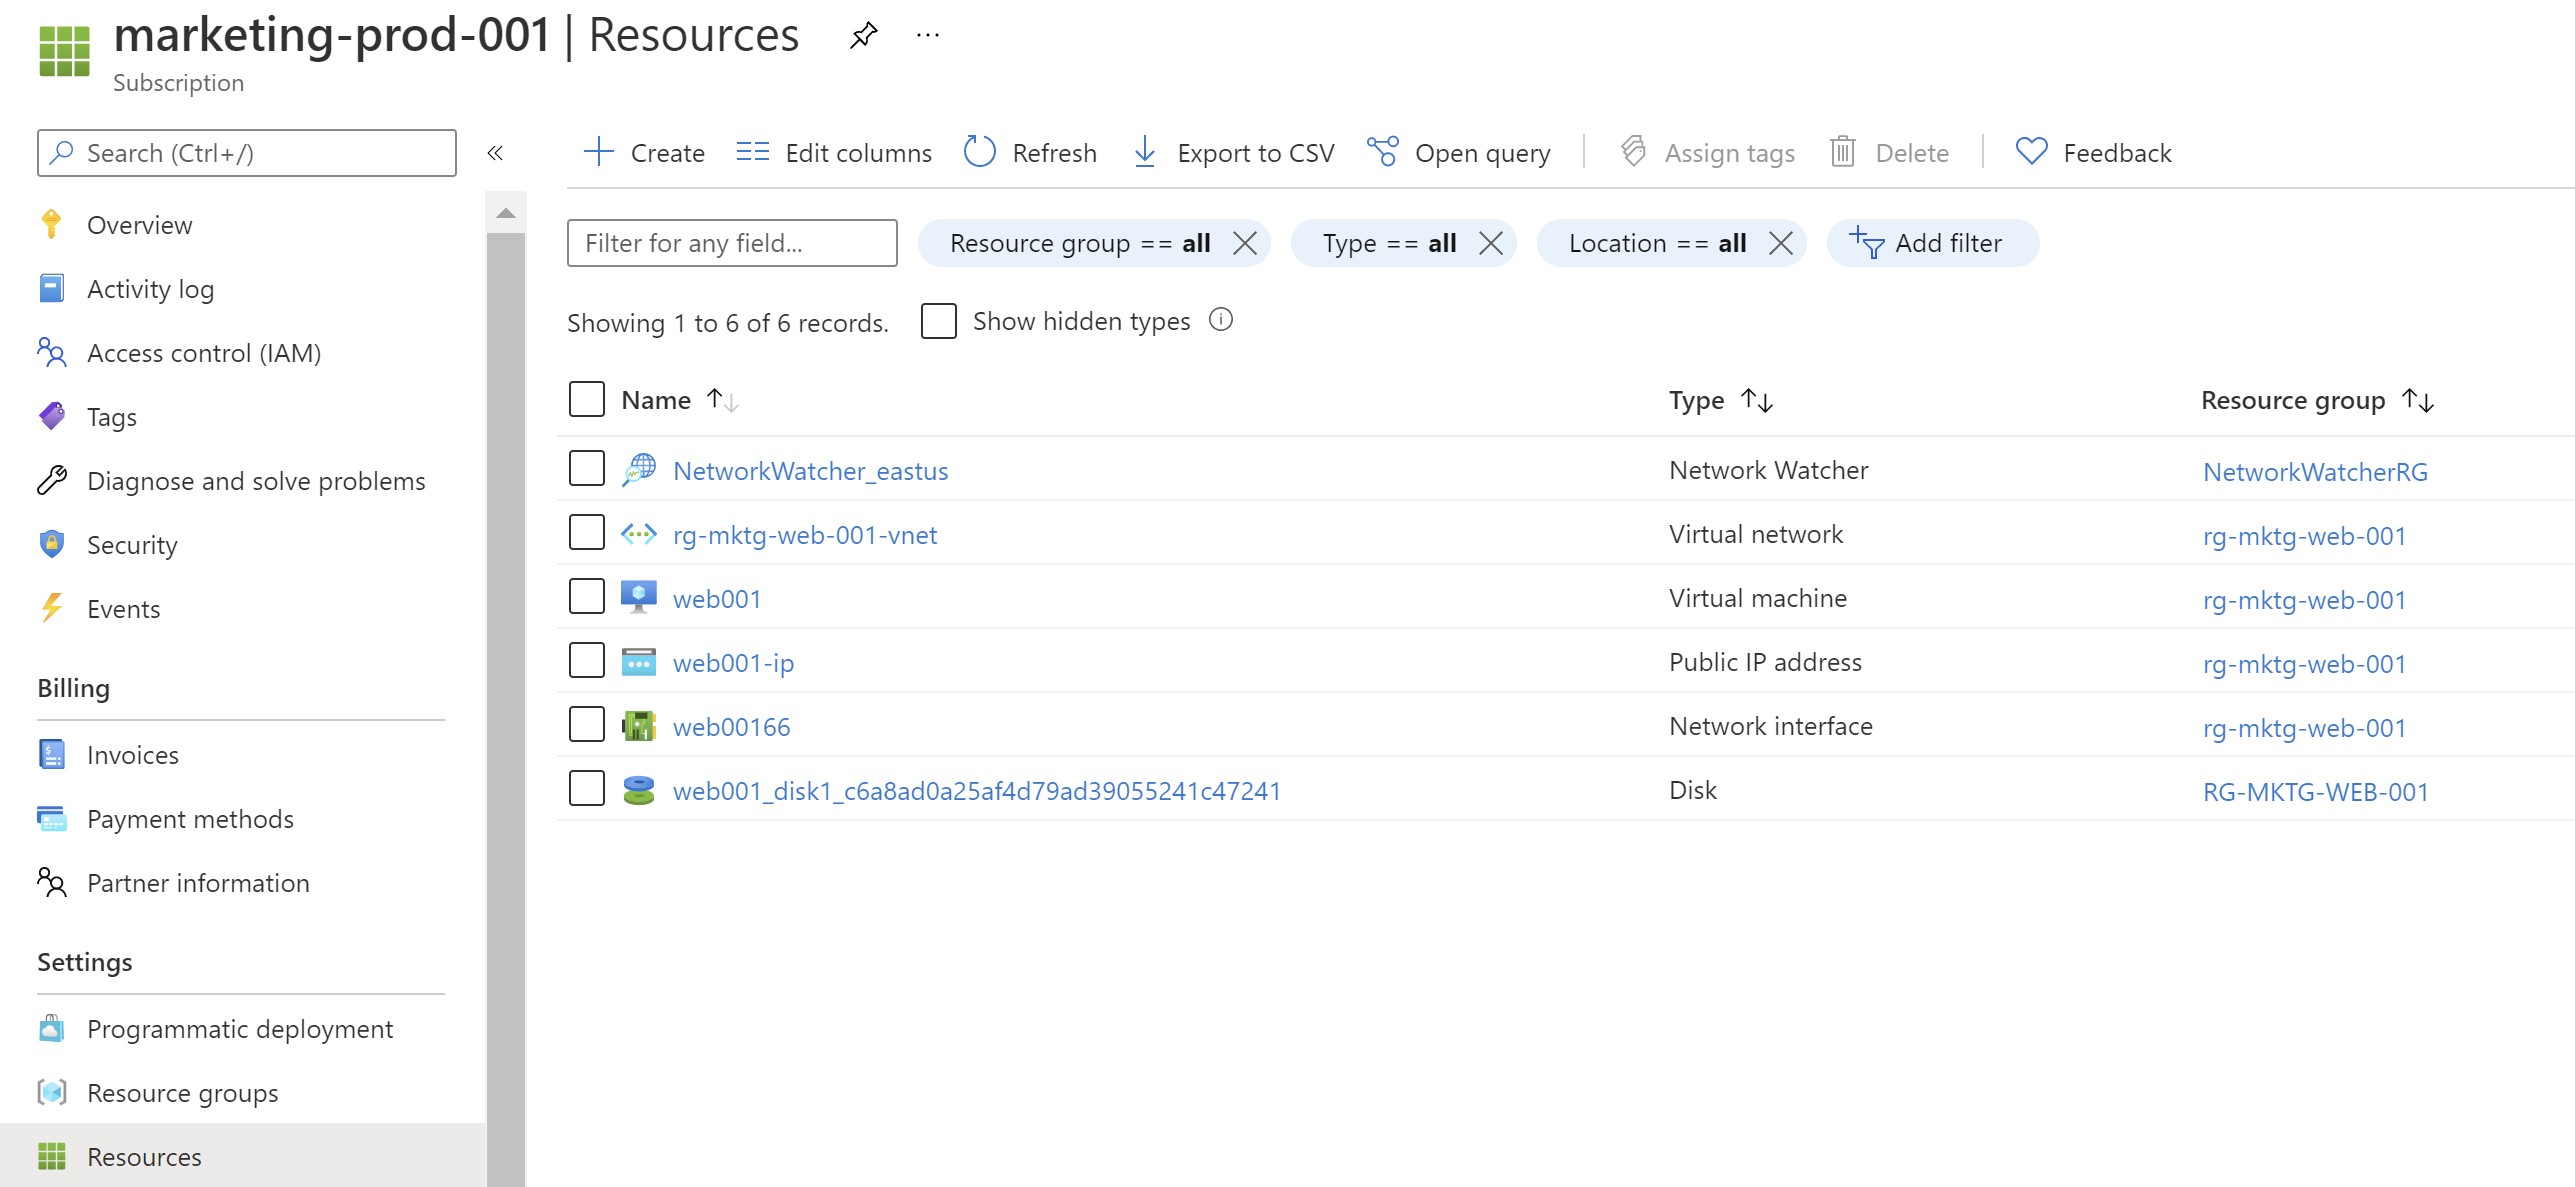Open Partner information menu item

tap(198, 883)
